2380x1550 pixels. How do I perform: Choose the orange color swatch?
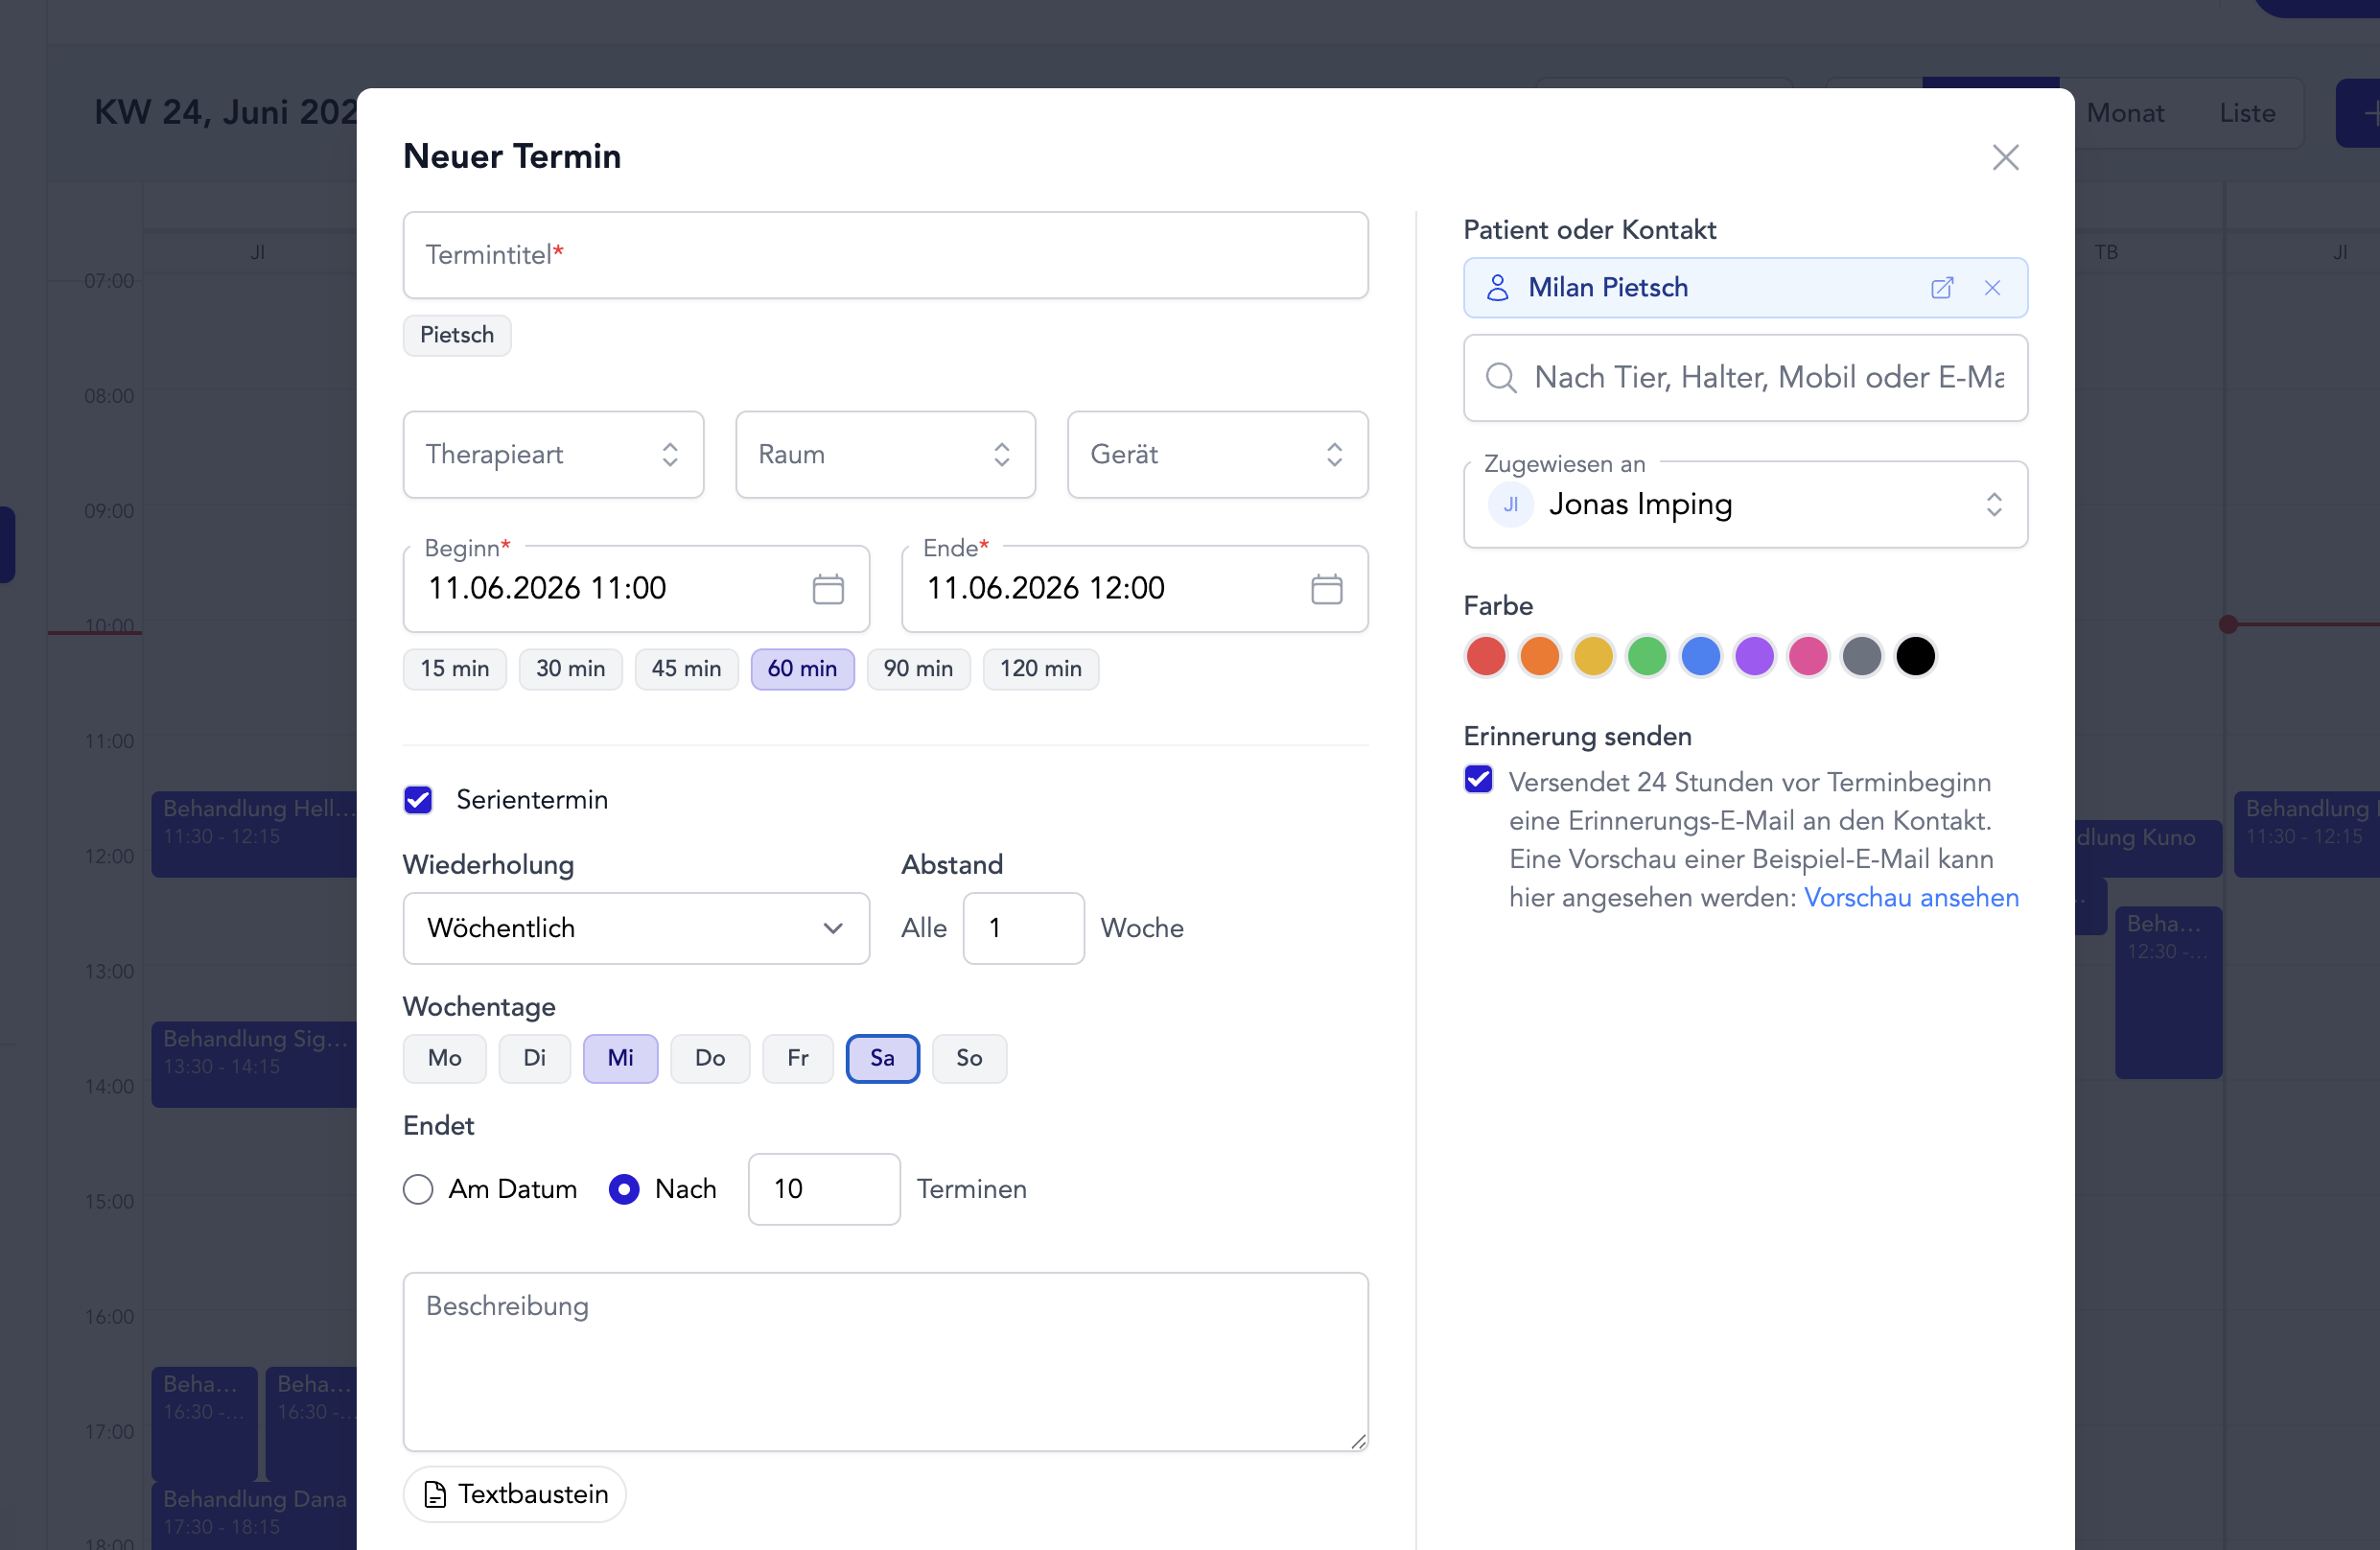(x=1540, y=657)
